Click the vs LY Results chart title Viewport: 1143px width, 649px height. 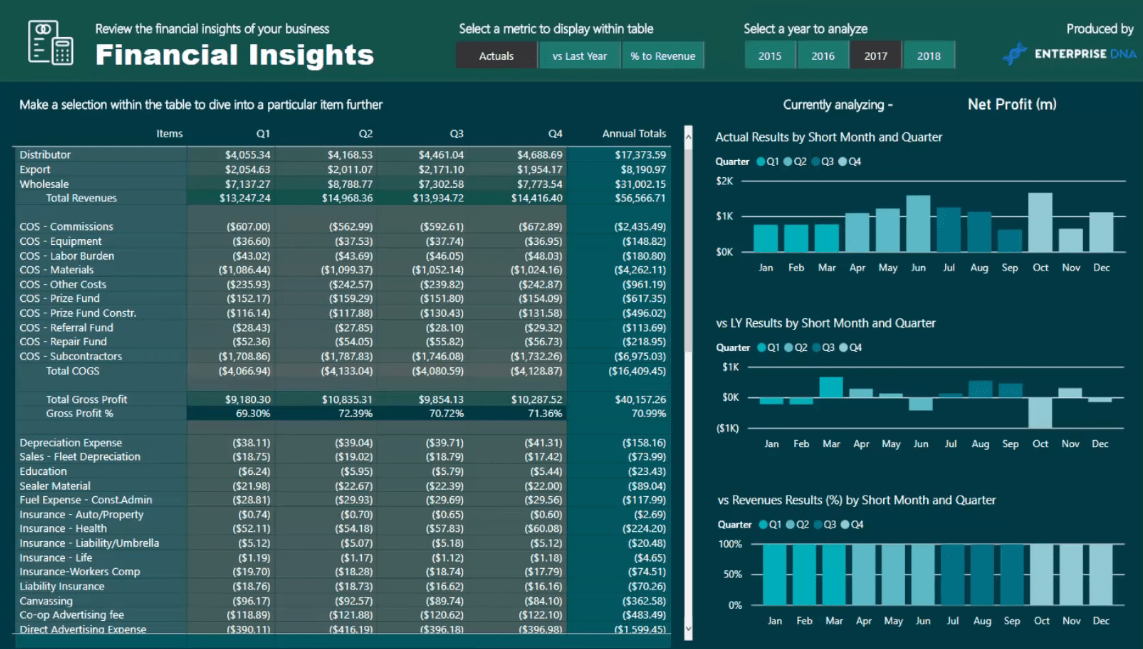coord(825,323)
